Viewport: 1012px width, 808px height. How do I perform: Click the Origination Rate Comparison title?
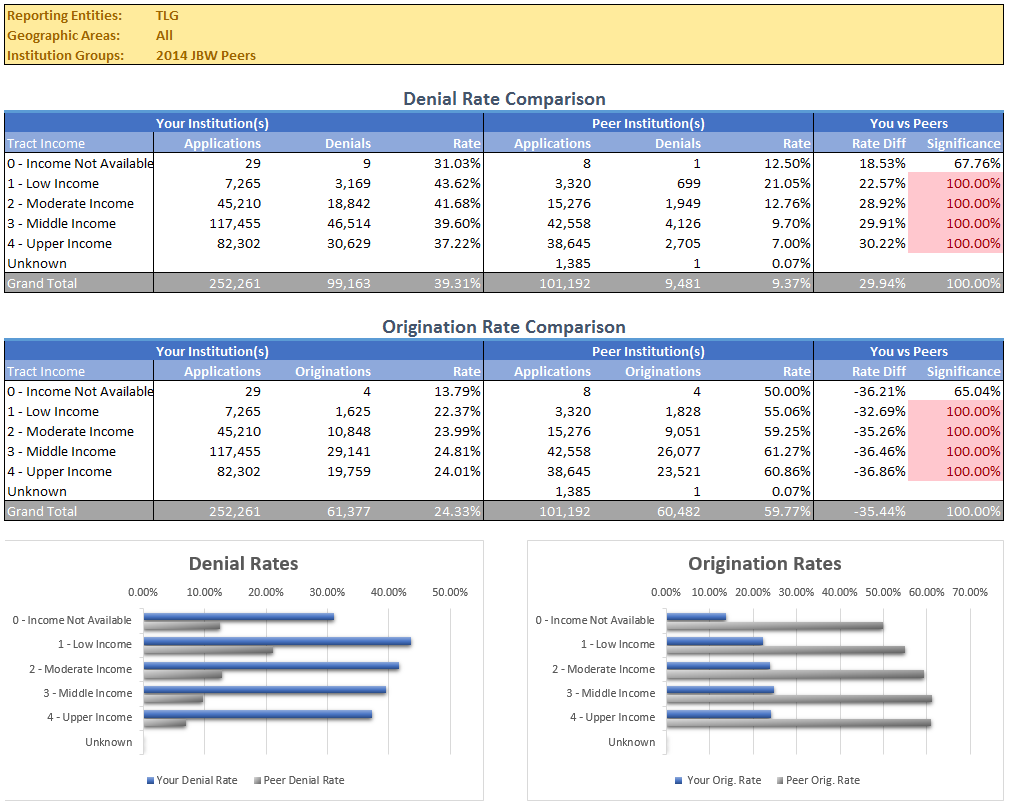[504, 327]
